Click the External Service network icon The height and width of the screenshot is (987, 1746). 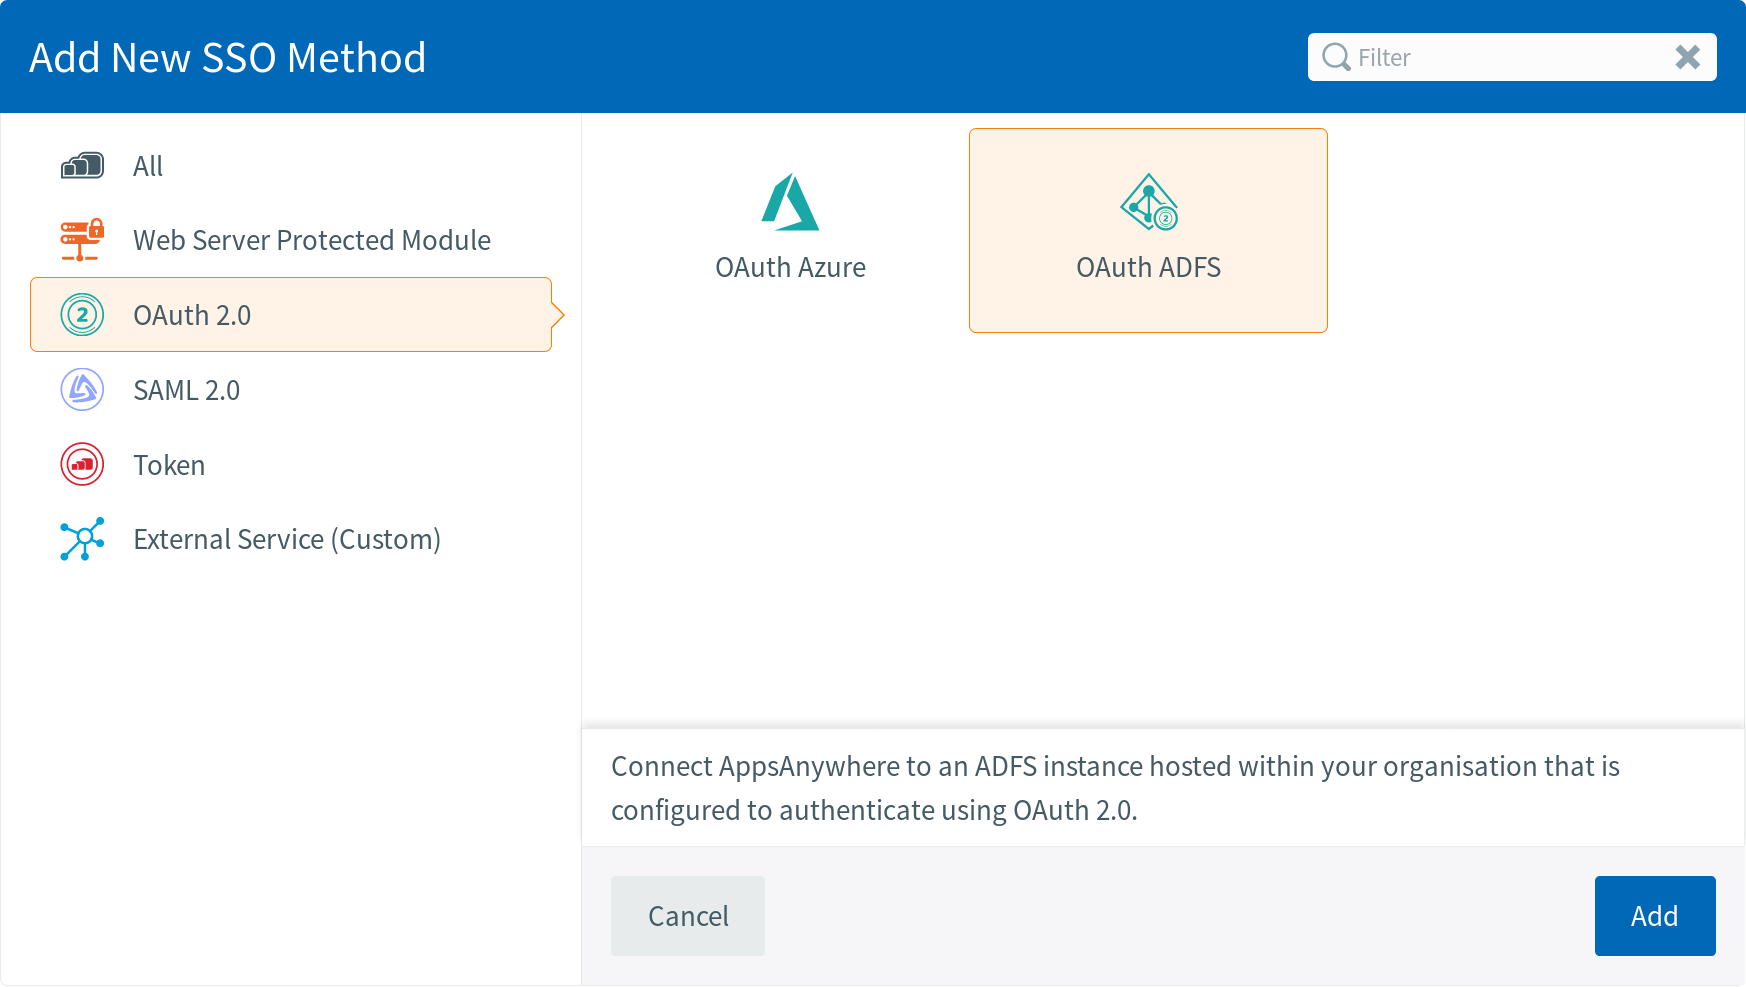click(82, 539)
